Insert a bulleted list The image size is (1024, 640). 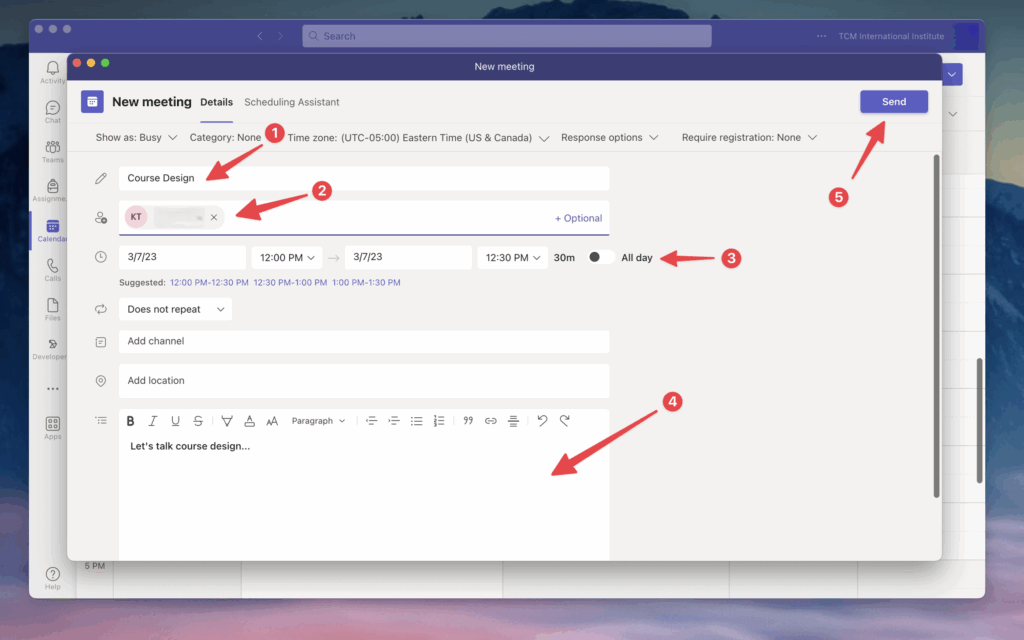pos(417,421)
